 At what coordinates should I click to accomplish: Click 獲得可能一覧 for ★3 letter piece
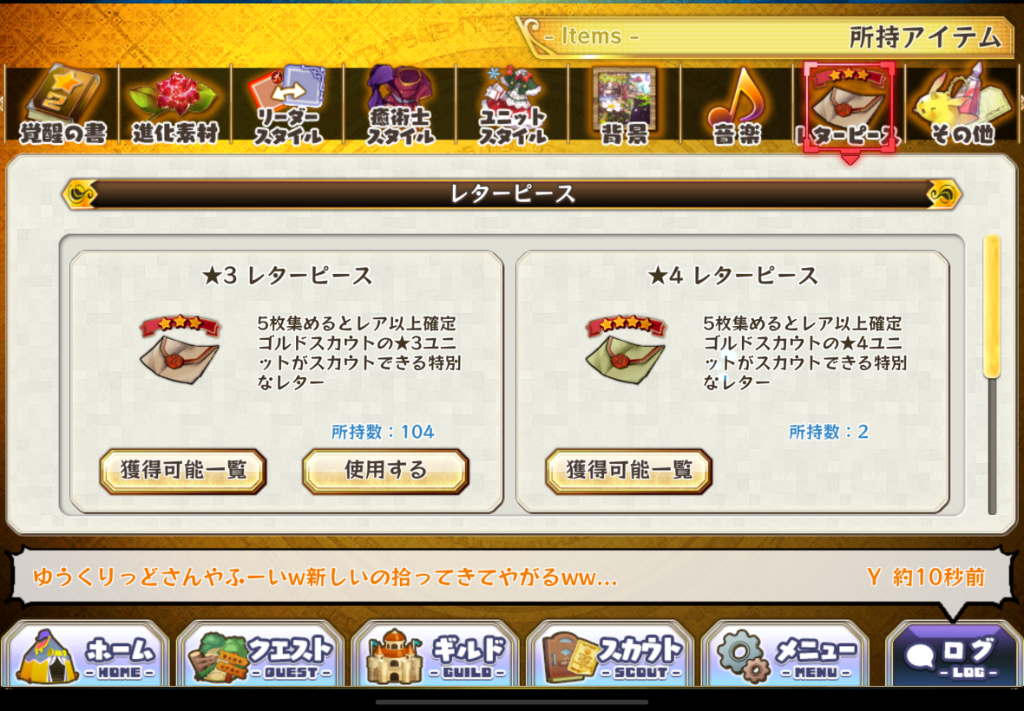coord(183,471)
